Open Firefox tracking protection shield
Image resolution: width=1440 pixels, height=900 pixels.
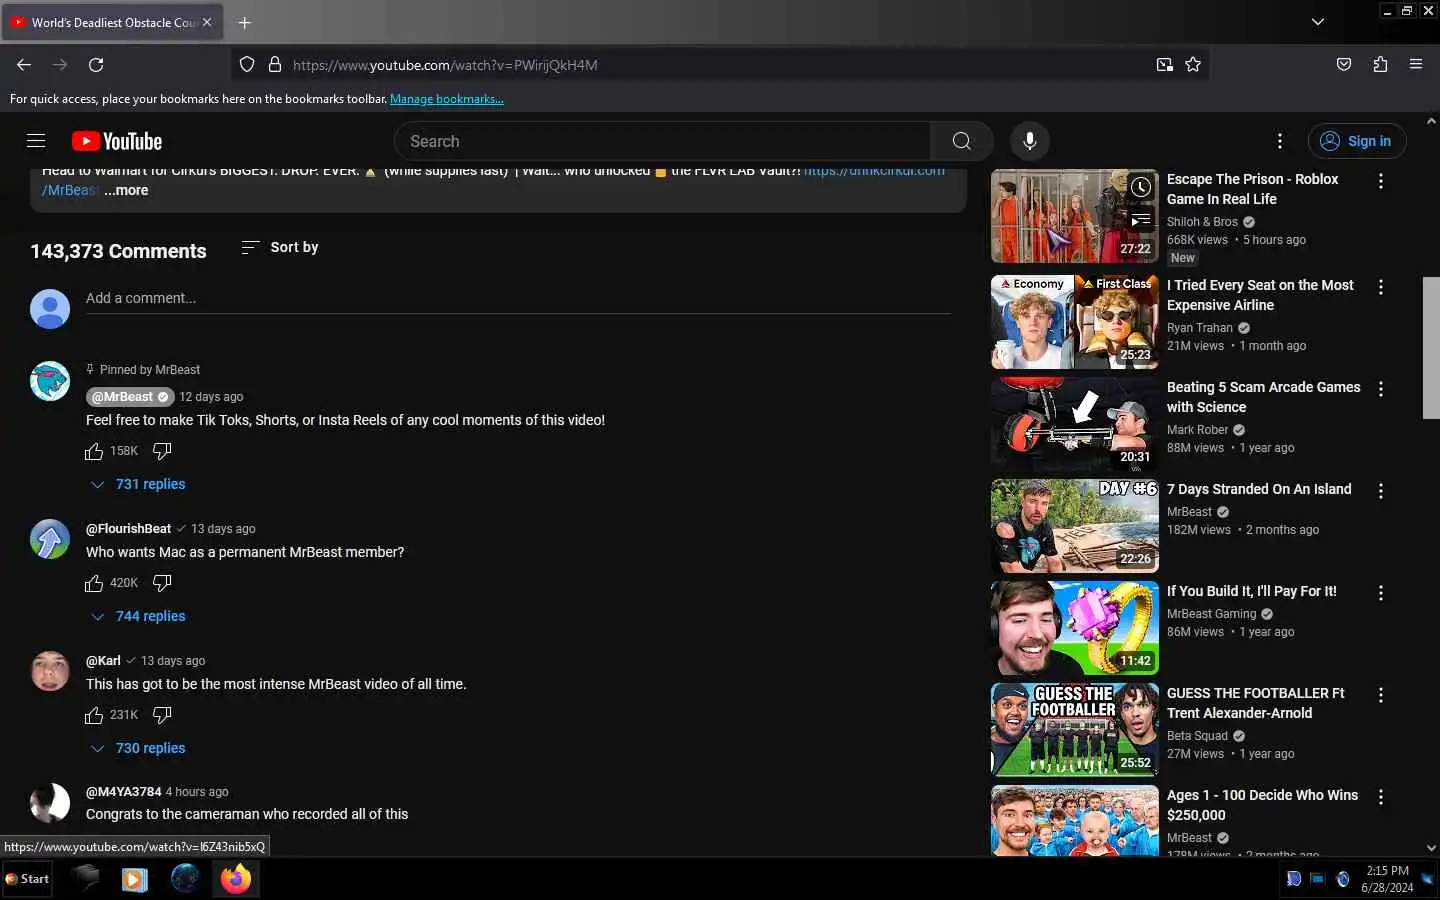(x=247, y=65)
